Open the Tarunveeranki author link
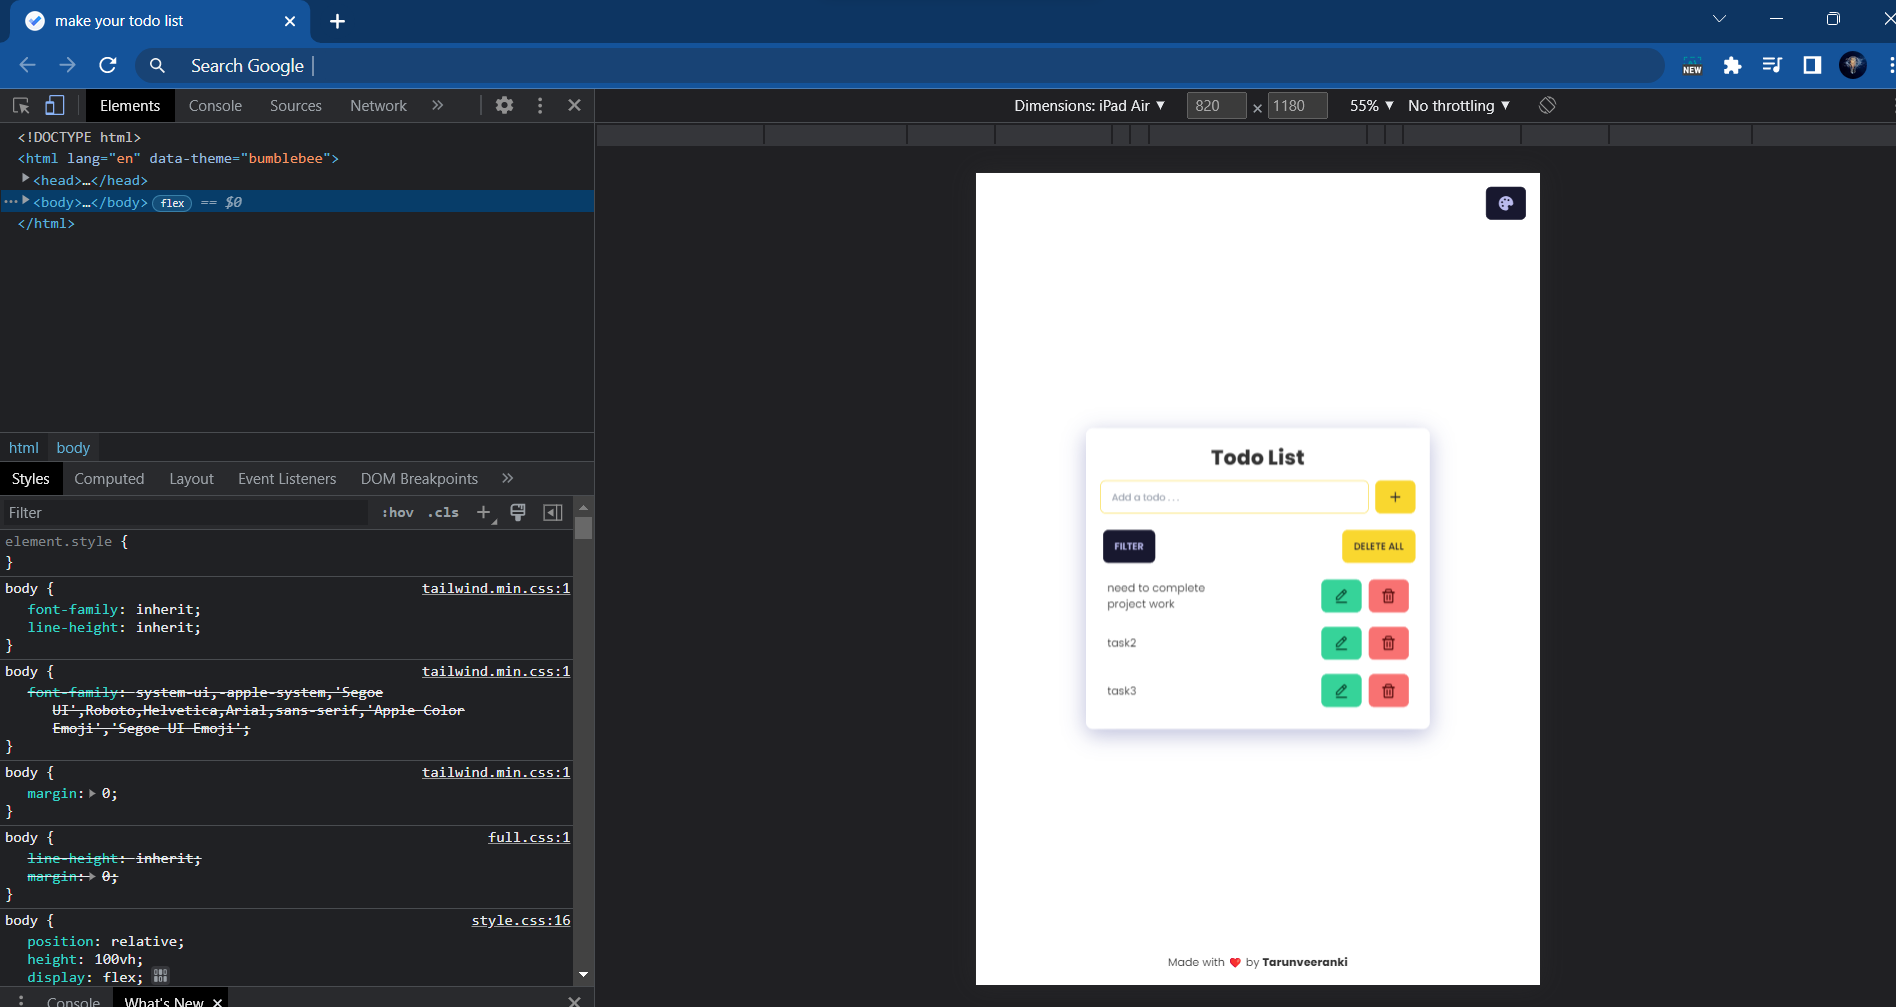This screenshot has width=1896, height=1007. [x=1305, y=962]
